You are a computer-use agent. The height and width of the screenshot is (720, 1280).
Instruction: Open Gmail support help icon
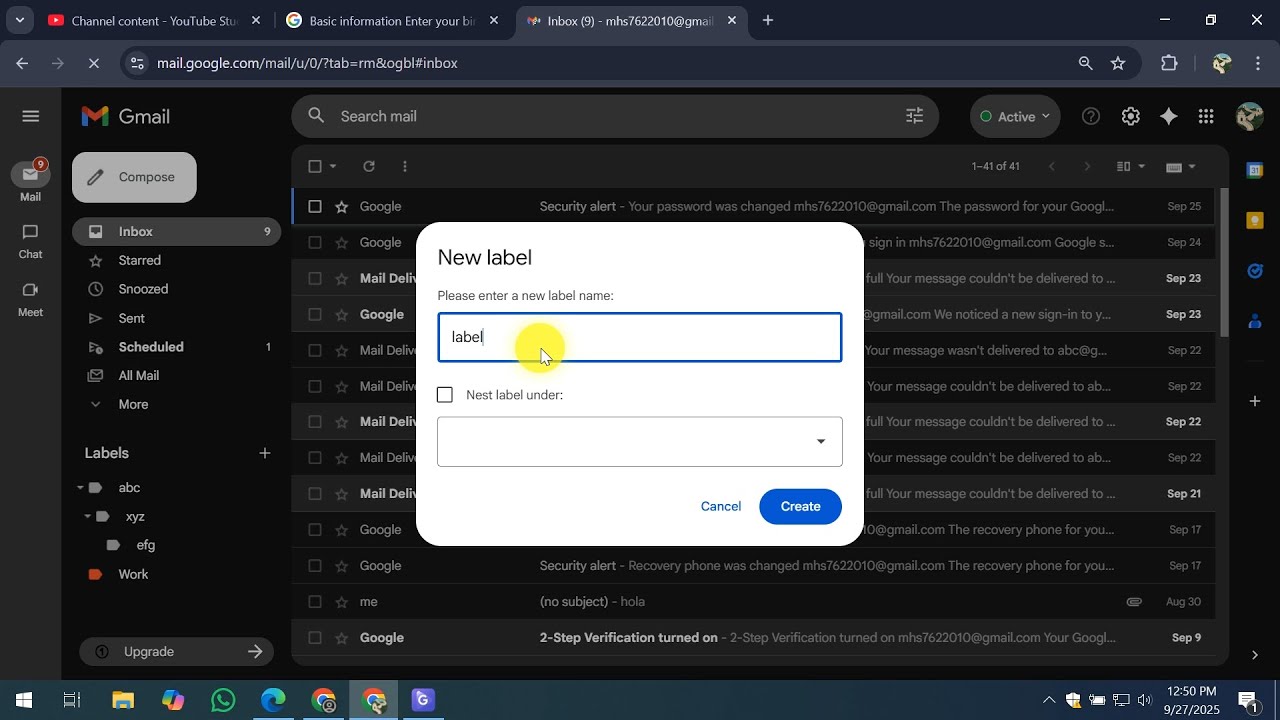[1091, 116]
